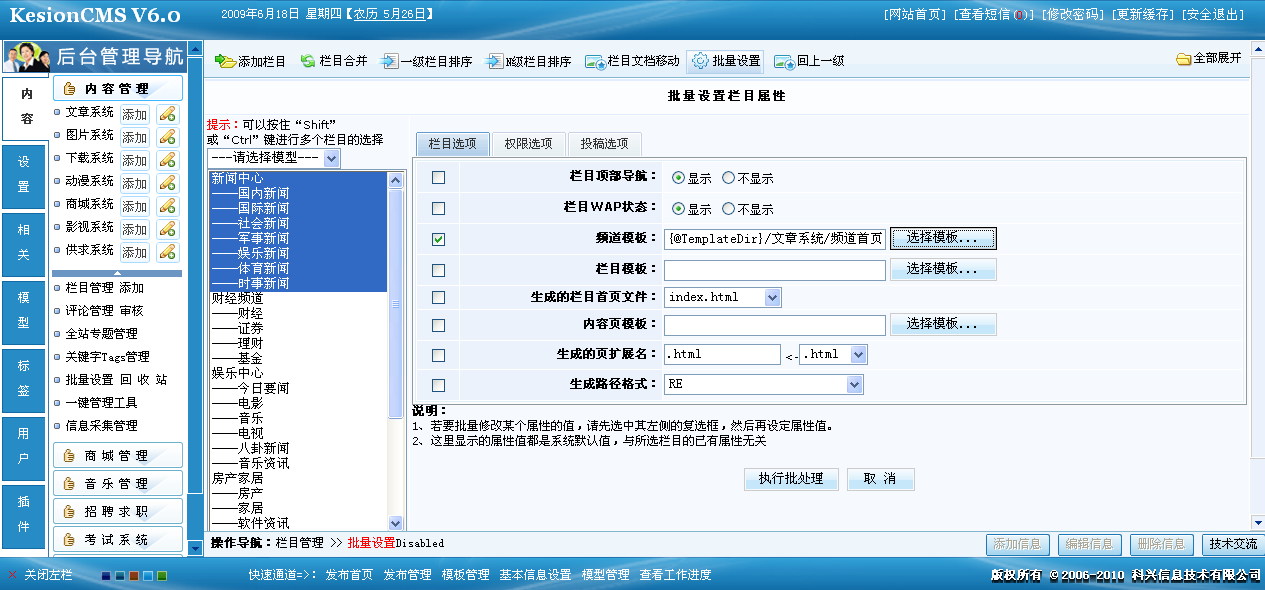Click the pencil icon beside 文章系统
The image size is (1265, 590).
click(x=167, y=114)
